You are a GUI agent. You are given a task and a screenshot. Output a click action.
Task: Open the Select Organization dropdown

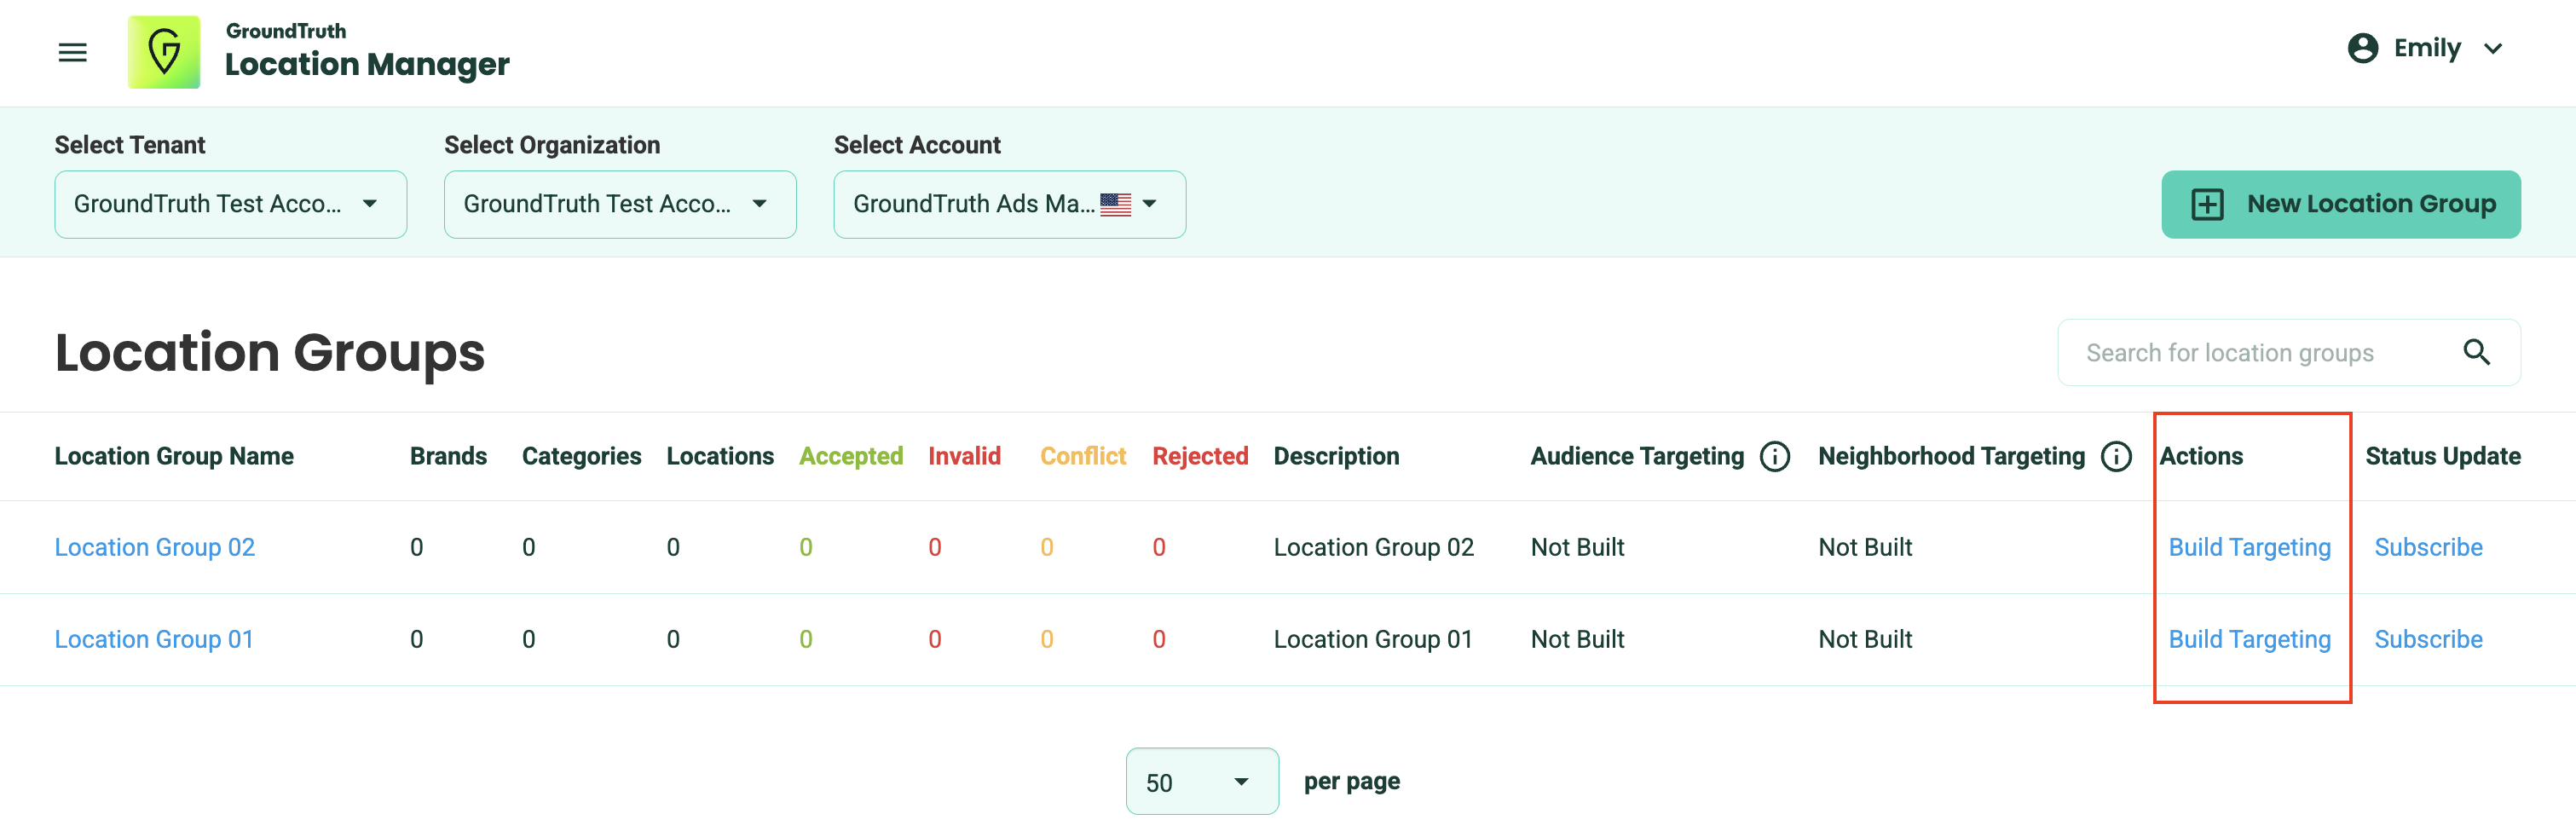pyautogui.click(x=619, y=204)
